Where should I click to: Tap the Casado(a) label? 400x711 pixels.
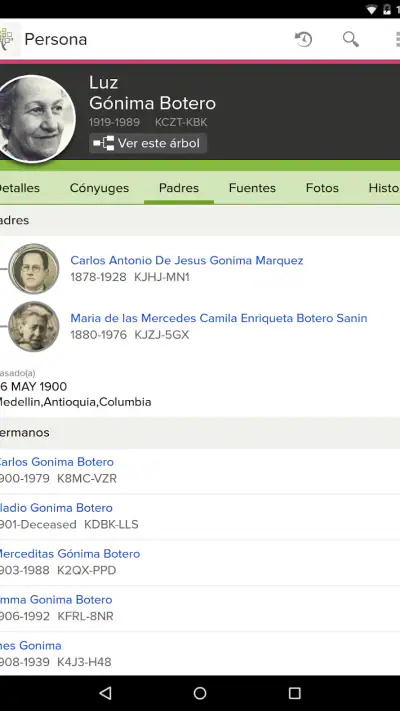tap(17, 373)
